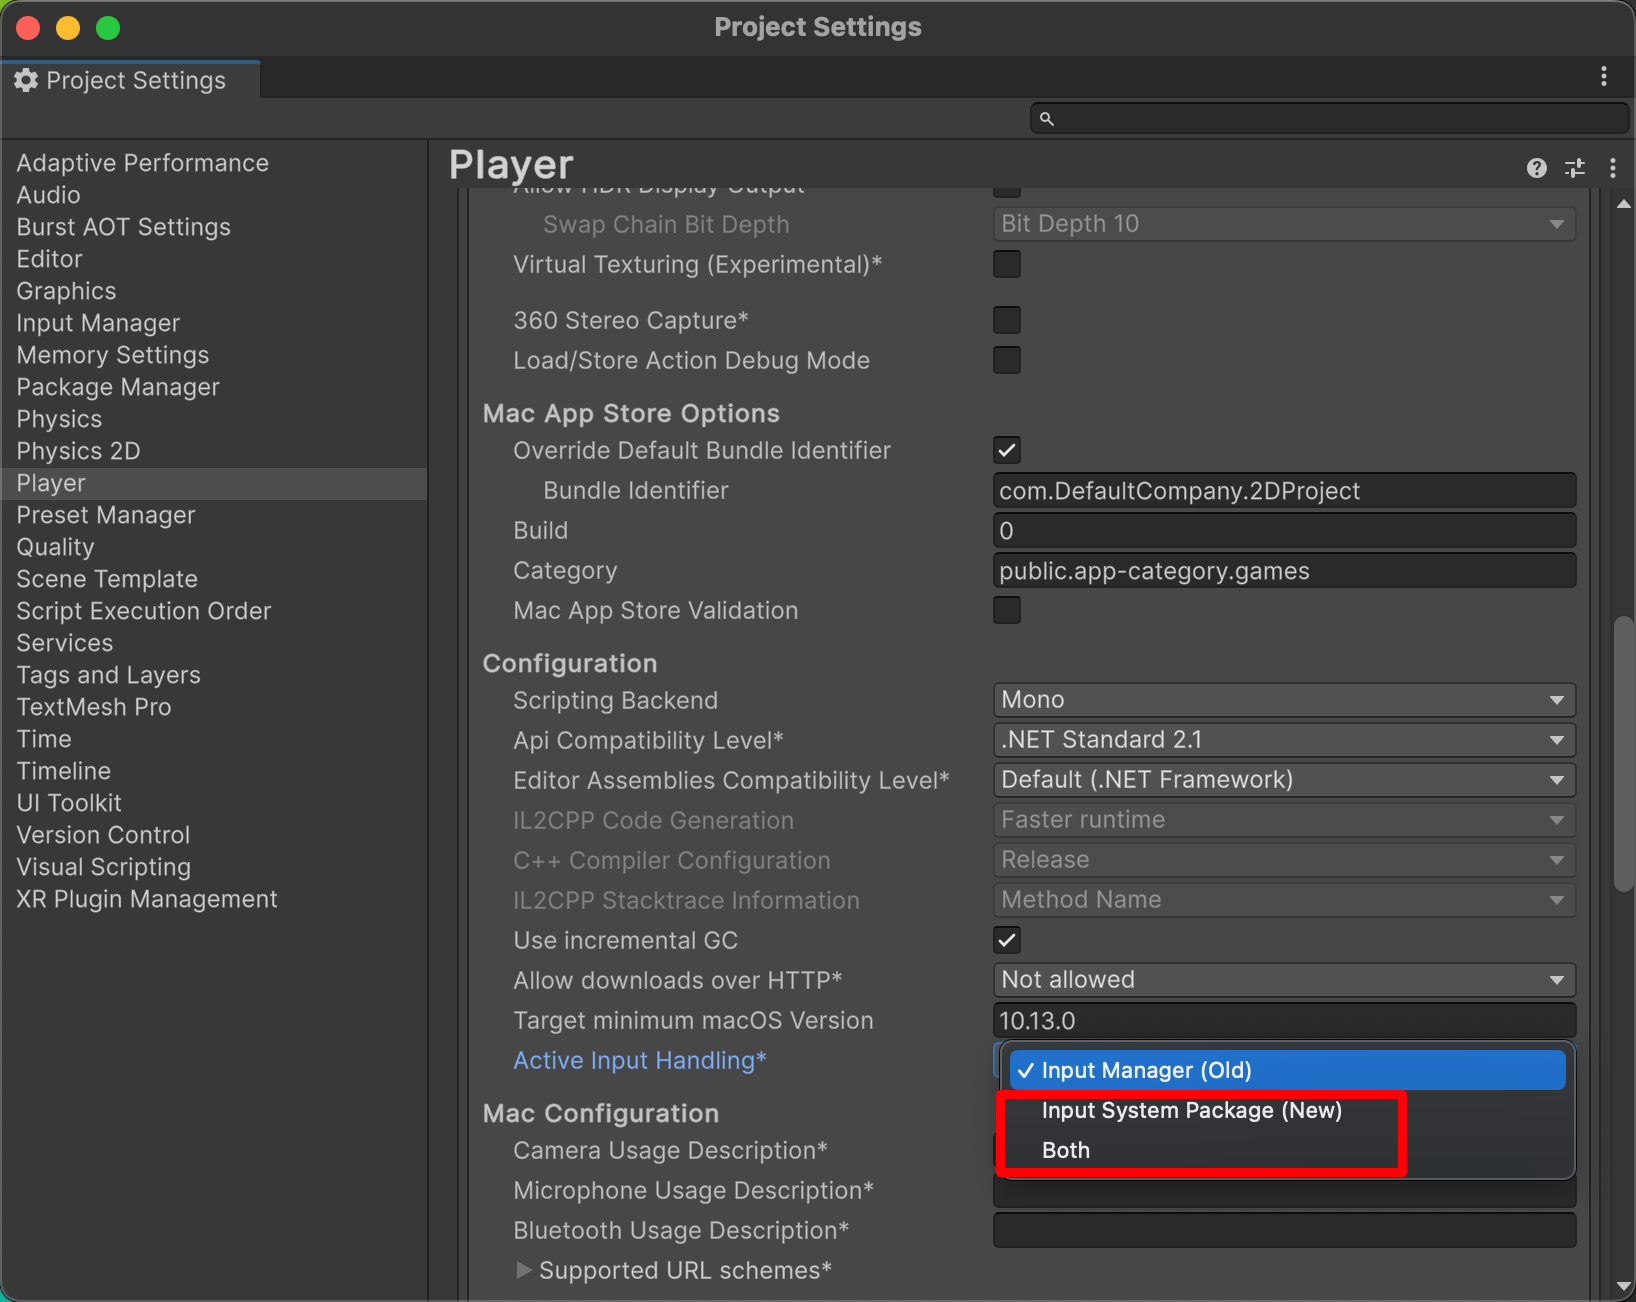Viewport: 1636px width, 1302px height.
Task: Switch to the Project Settings tab
Action: [x=131, y=80]
